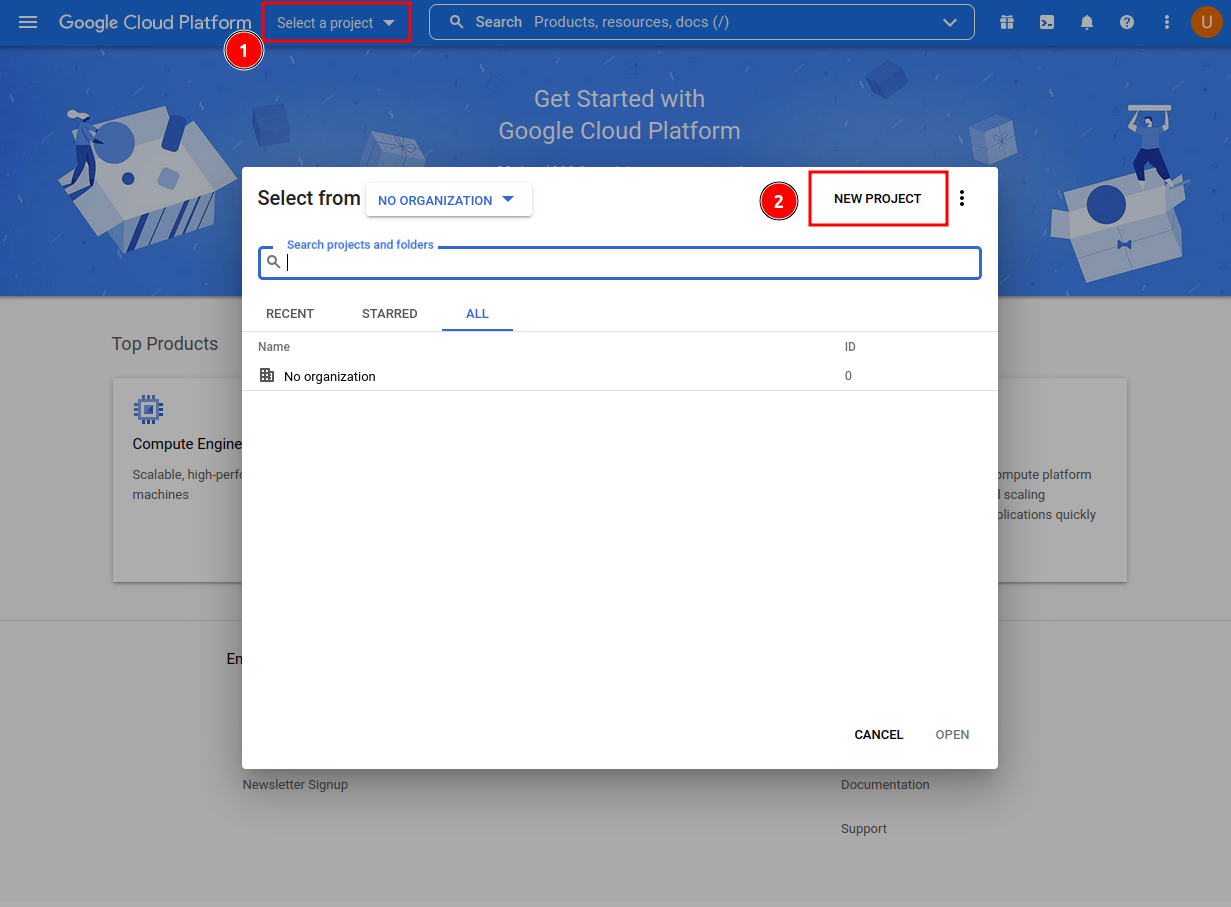Open the hamburger navigation menu
Viewport: 1231px width, 907px height.
pyautogui.click(x=28, y=22)
